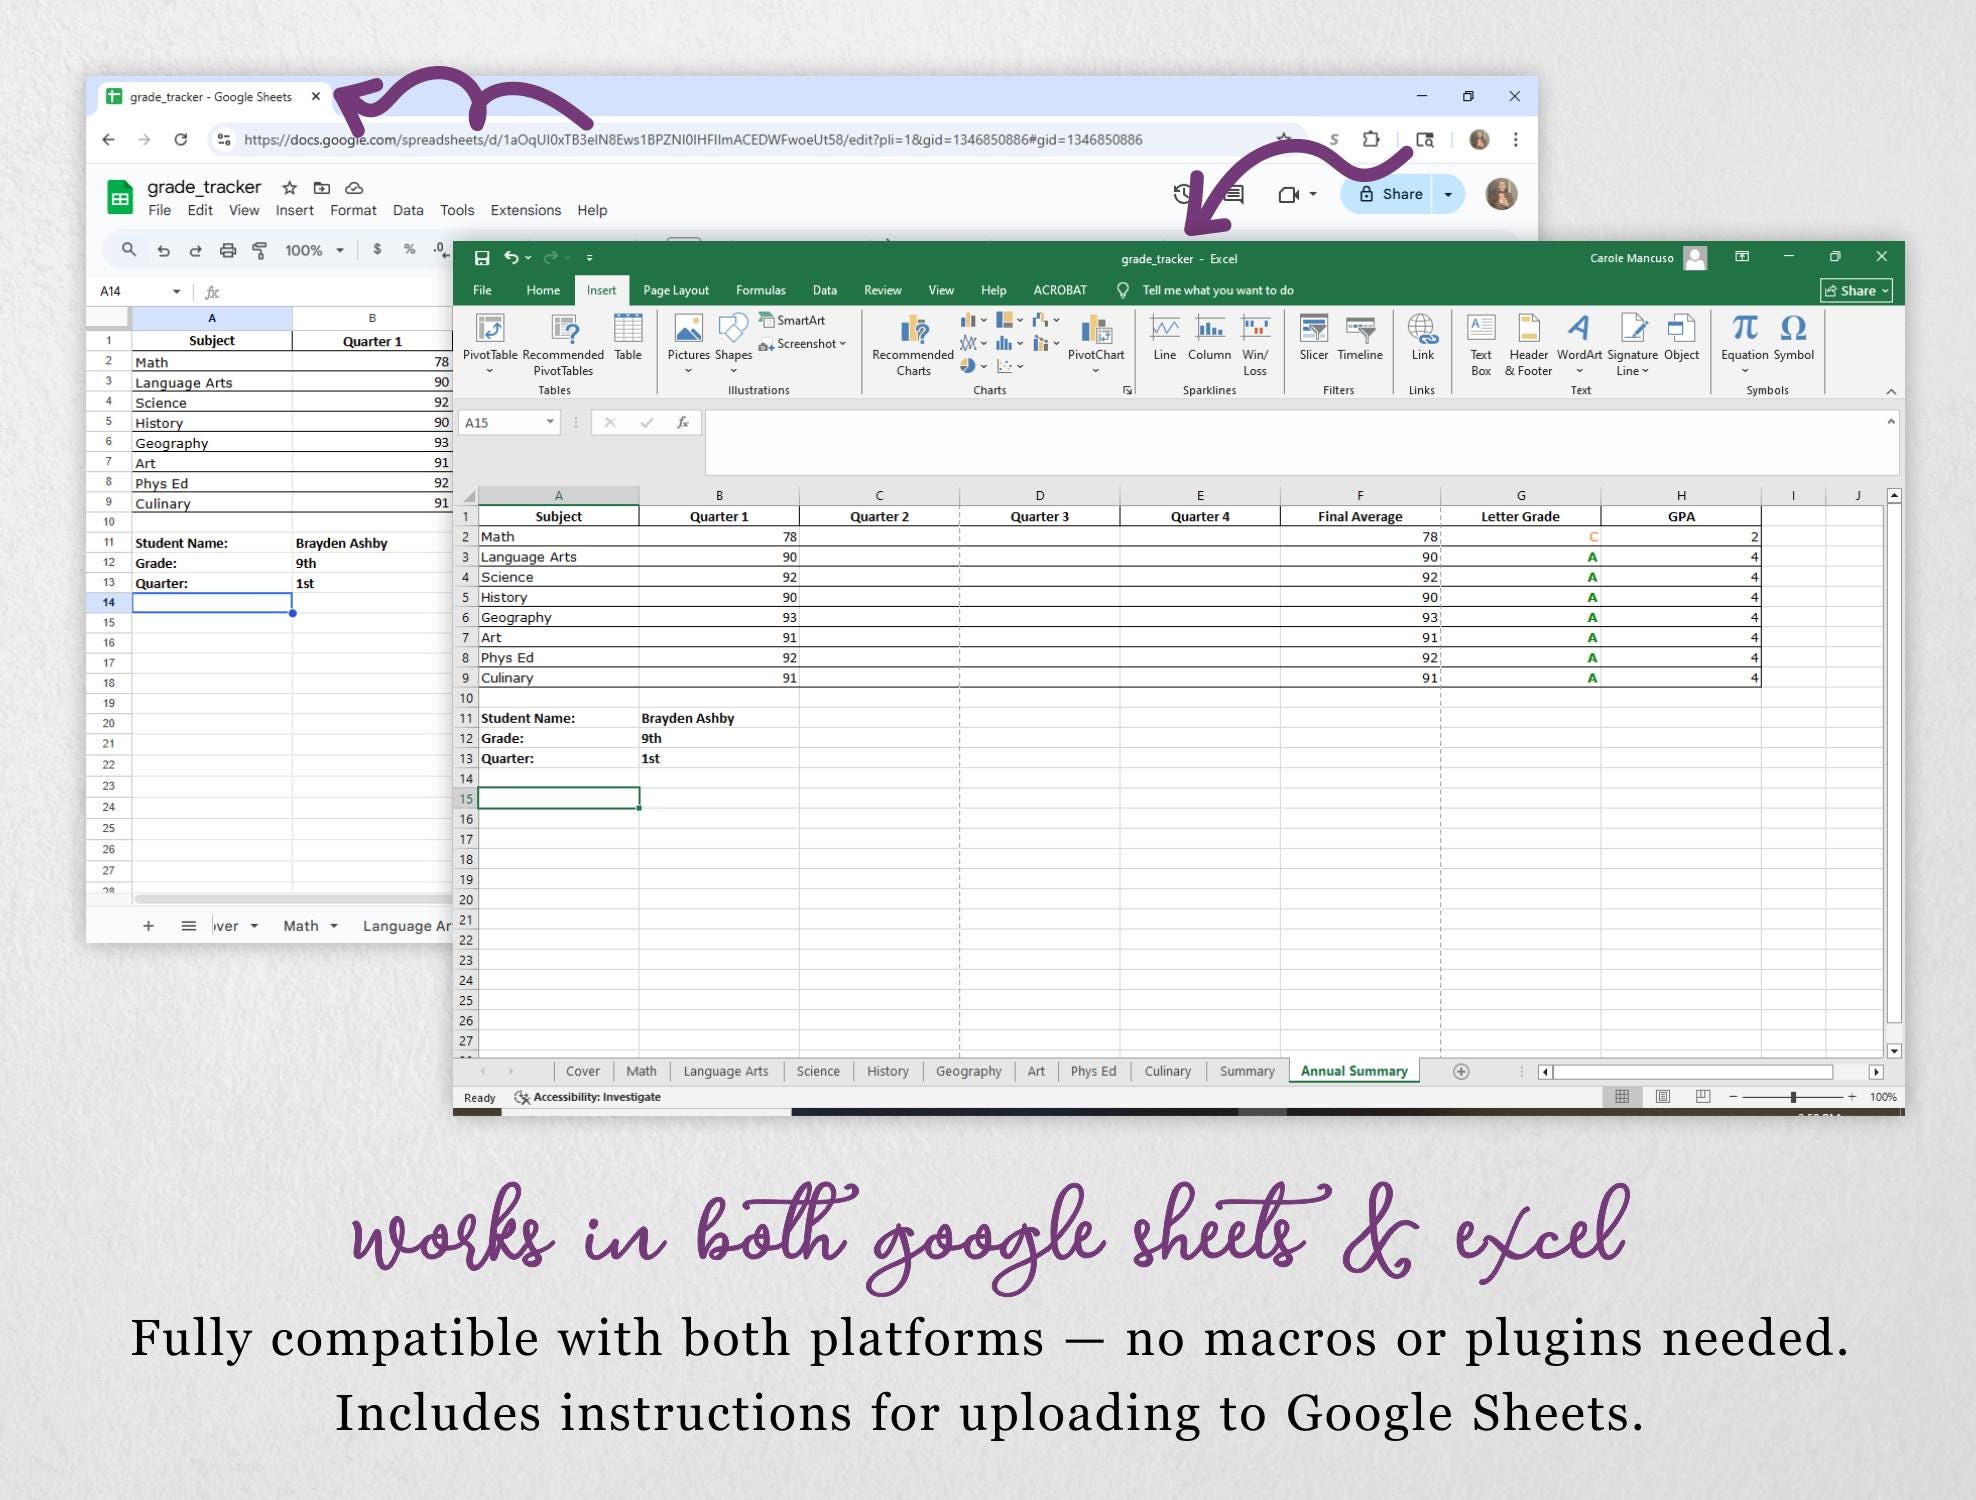Insert an Object in Excel

pos(1681,338)
